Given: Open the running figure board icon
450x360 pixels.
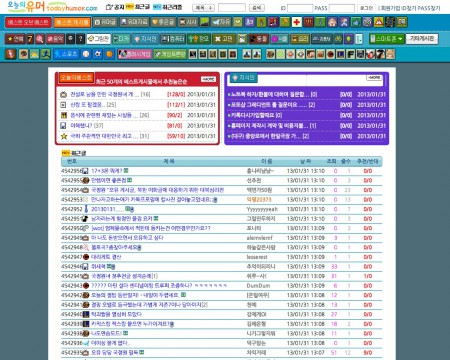Looking at the screenshot, I should pos(46,54).
